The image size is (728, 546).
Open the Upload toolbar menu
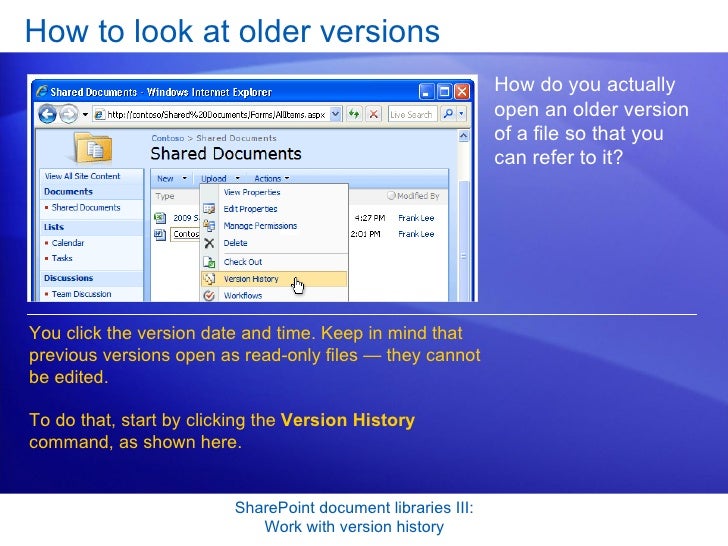220,178
